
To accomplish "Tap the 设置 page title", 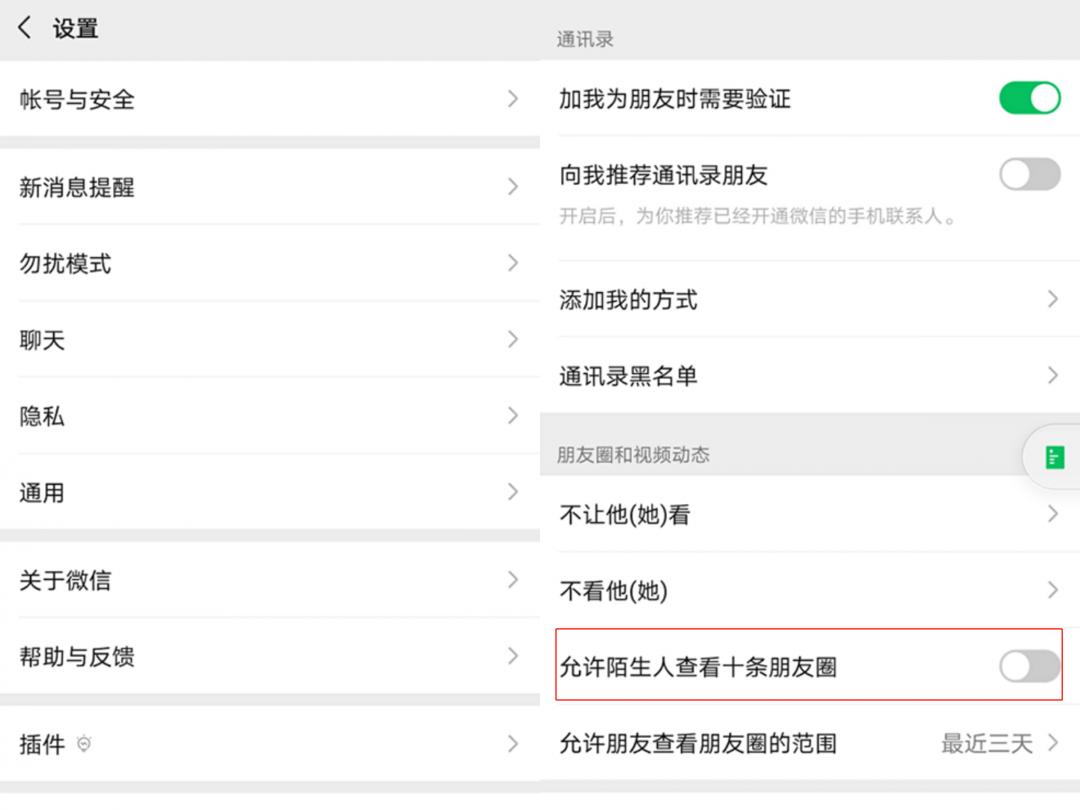I will coord(76,28).
